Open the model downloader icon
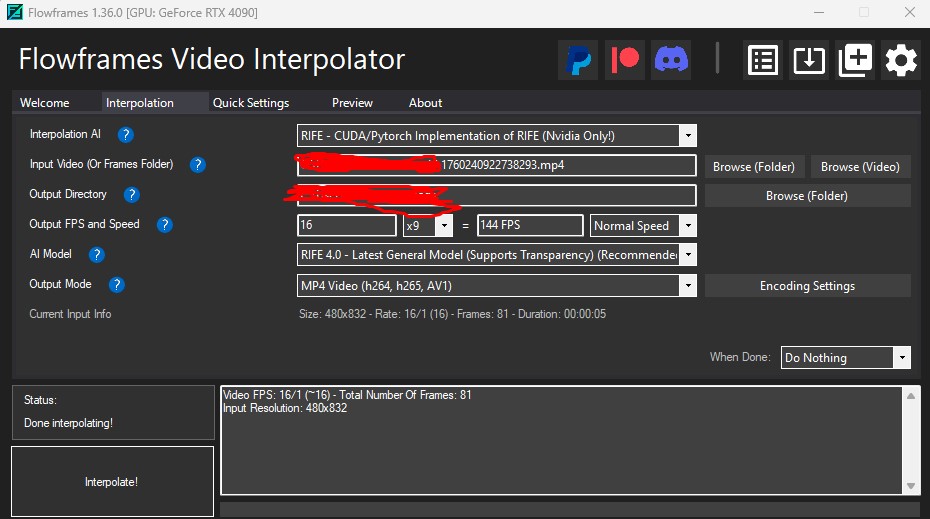 (809, 60)
